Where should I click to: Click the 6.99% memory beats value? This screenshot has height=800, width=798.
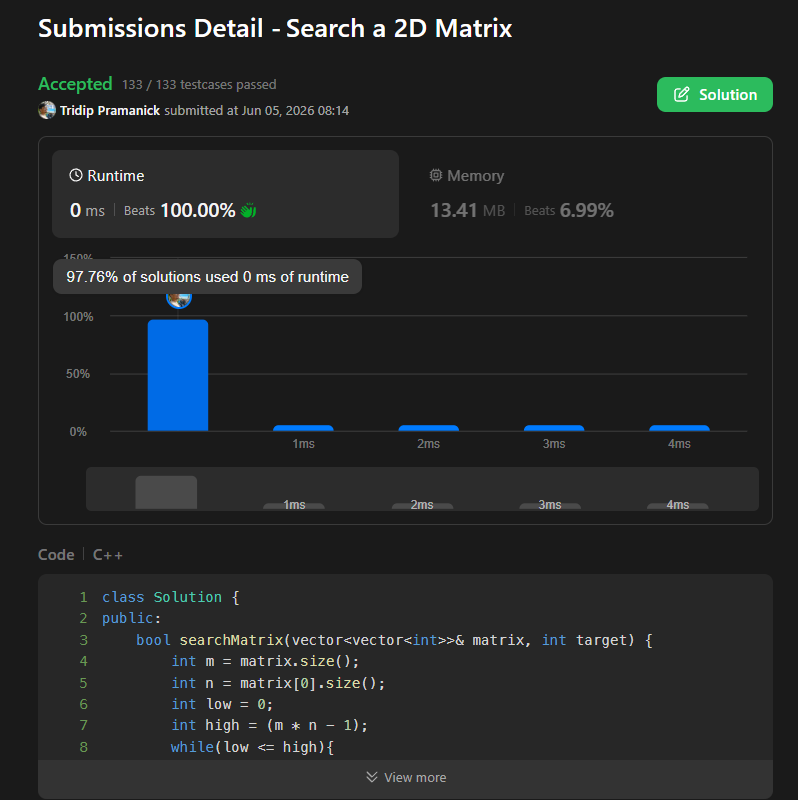(x=587, y=210)
